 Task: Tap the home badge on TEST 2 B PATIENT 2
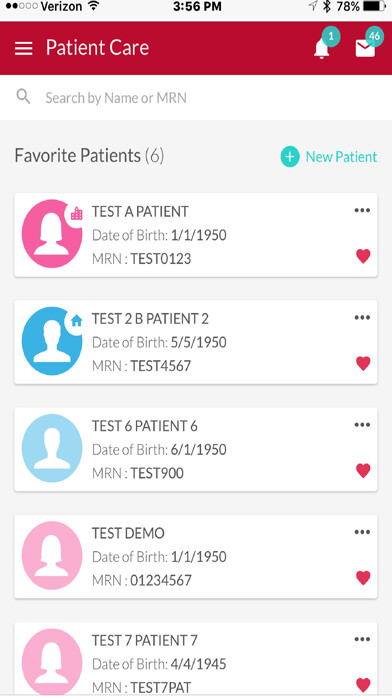pos(77,320)
